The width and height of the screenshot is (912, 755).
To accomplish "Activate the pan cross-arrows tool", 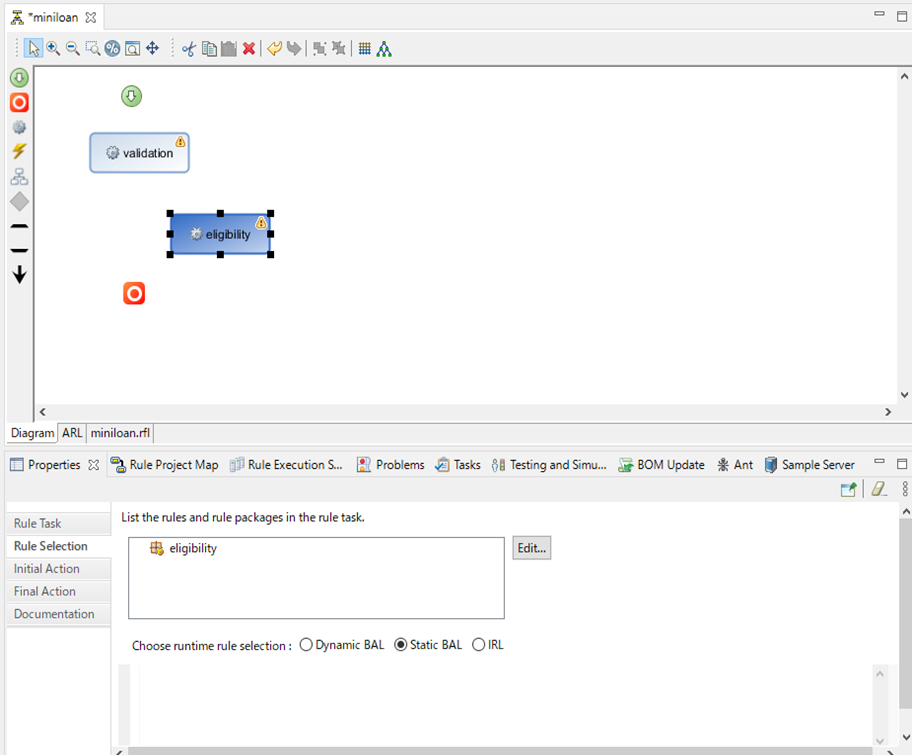I will point(152,48).
